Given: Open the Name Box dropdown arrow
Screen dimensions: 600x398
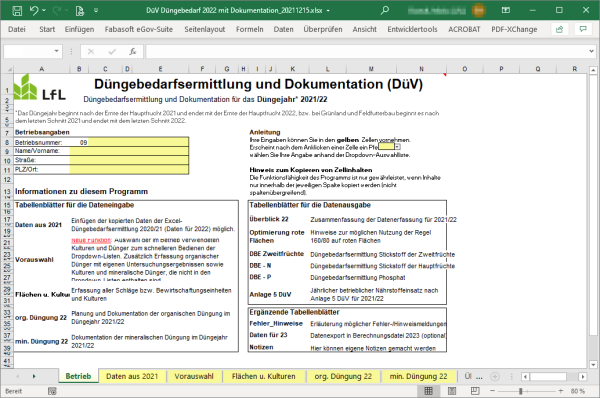Looking at the screenshot, I should 57,51.
